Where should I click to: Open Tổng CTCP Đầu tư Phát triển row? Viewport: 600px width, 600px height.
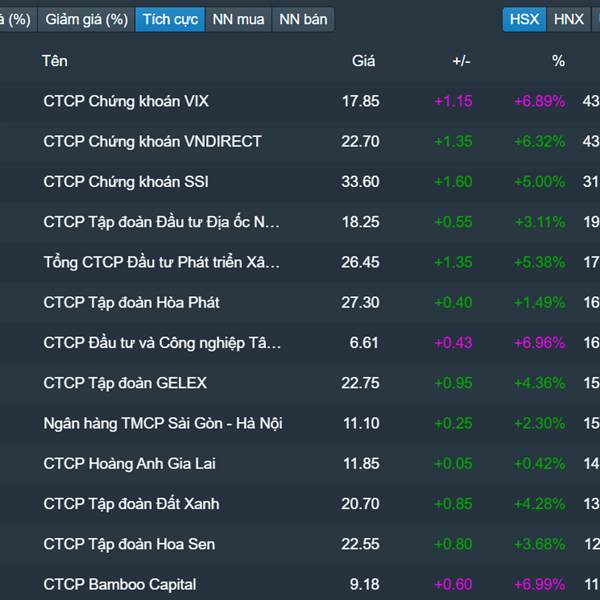click(x=161, y=262)
